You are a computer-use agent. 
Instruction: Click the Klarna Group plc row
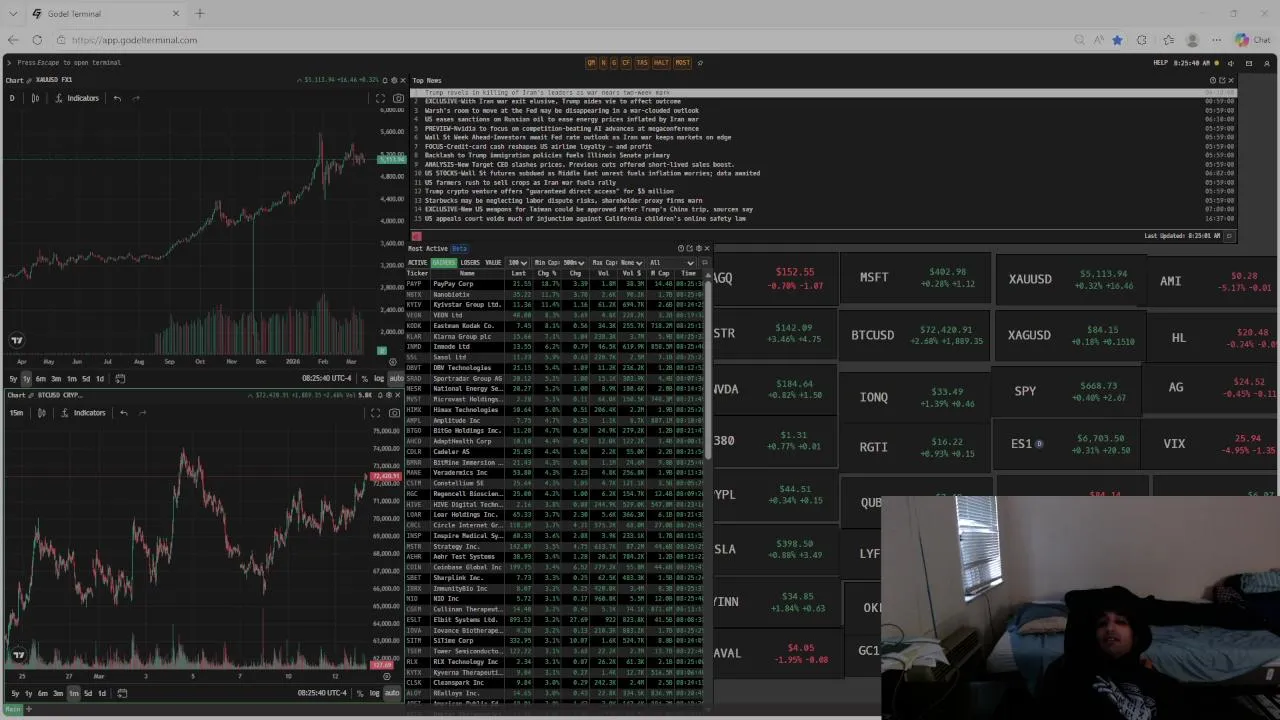point(555,336)
